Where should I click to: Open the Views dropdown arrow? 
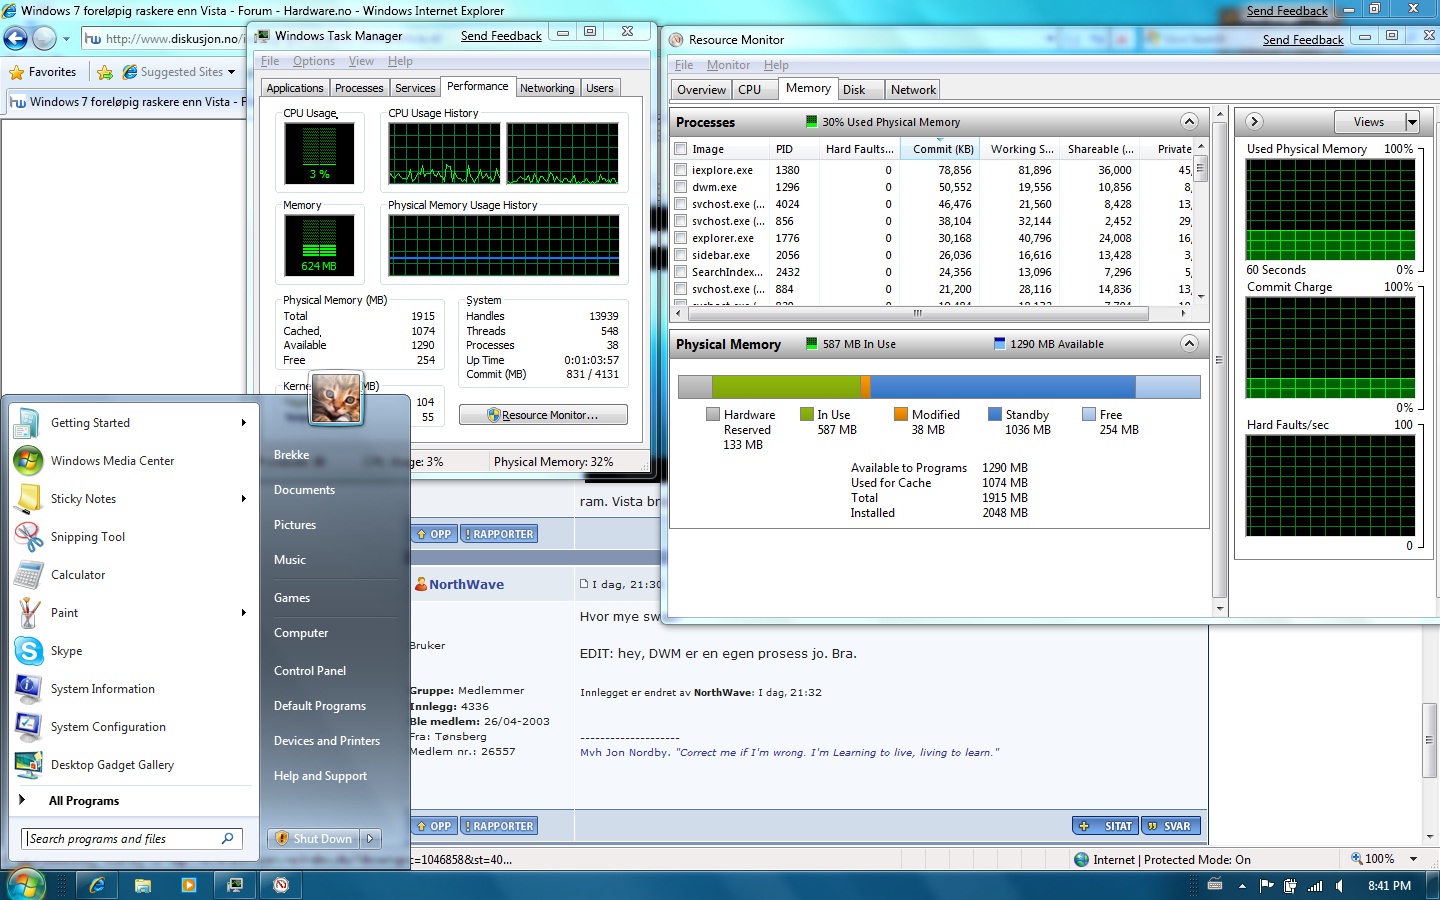1412,122
